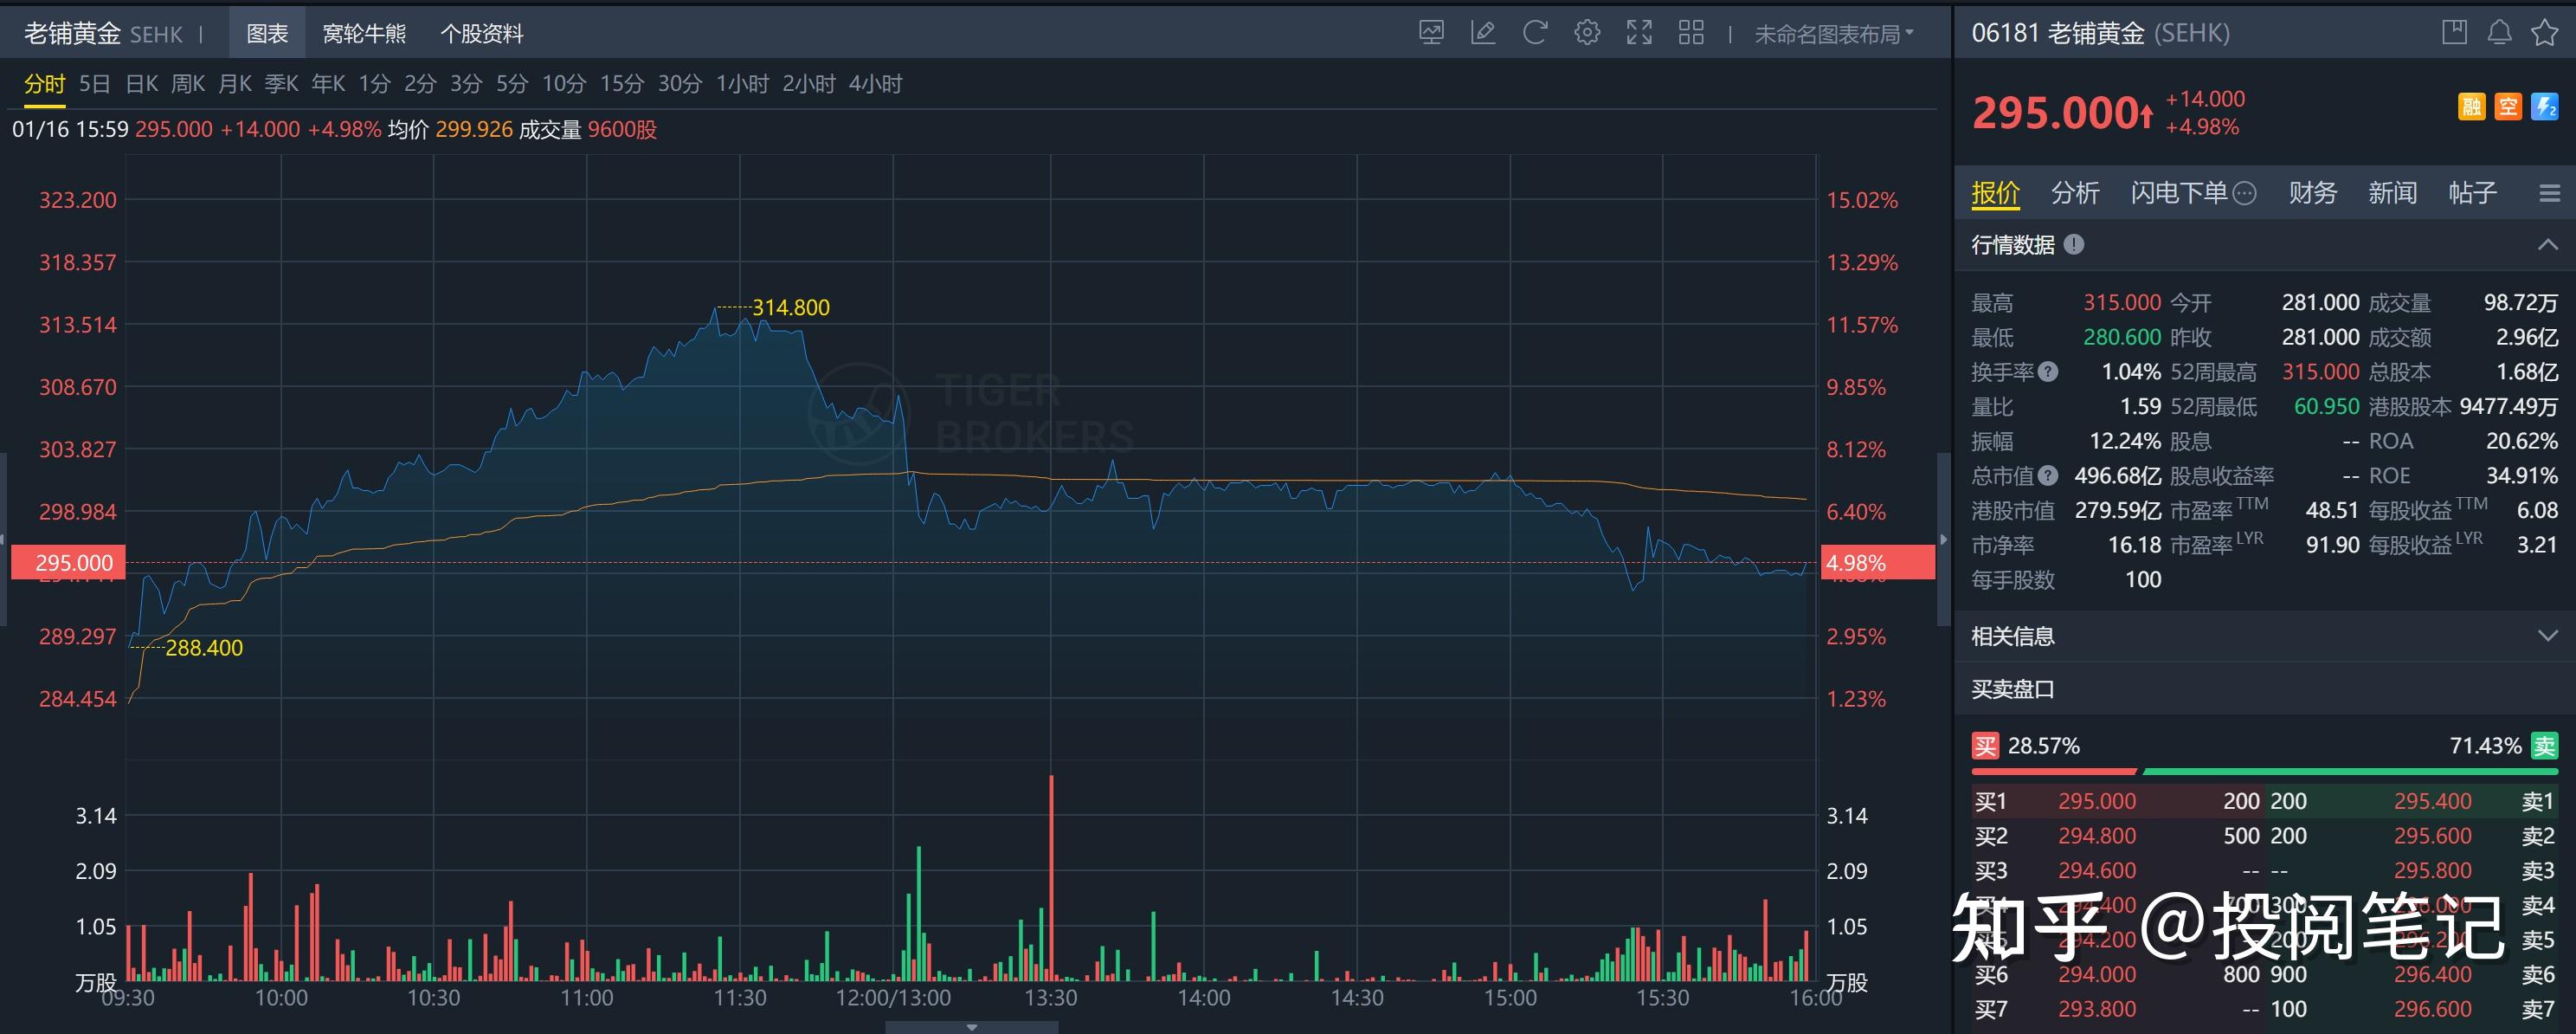
Task: Click the red 买 buy badge
Action: coord(1985,746)
